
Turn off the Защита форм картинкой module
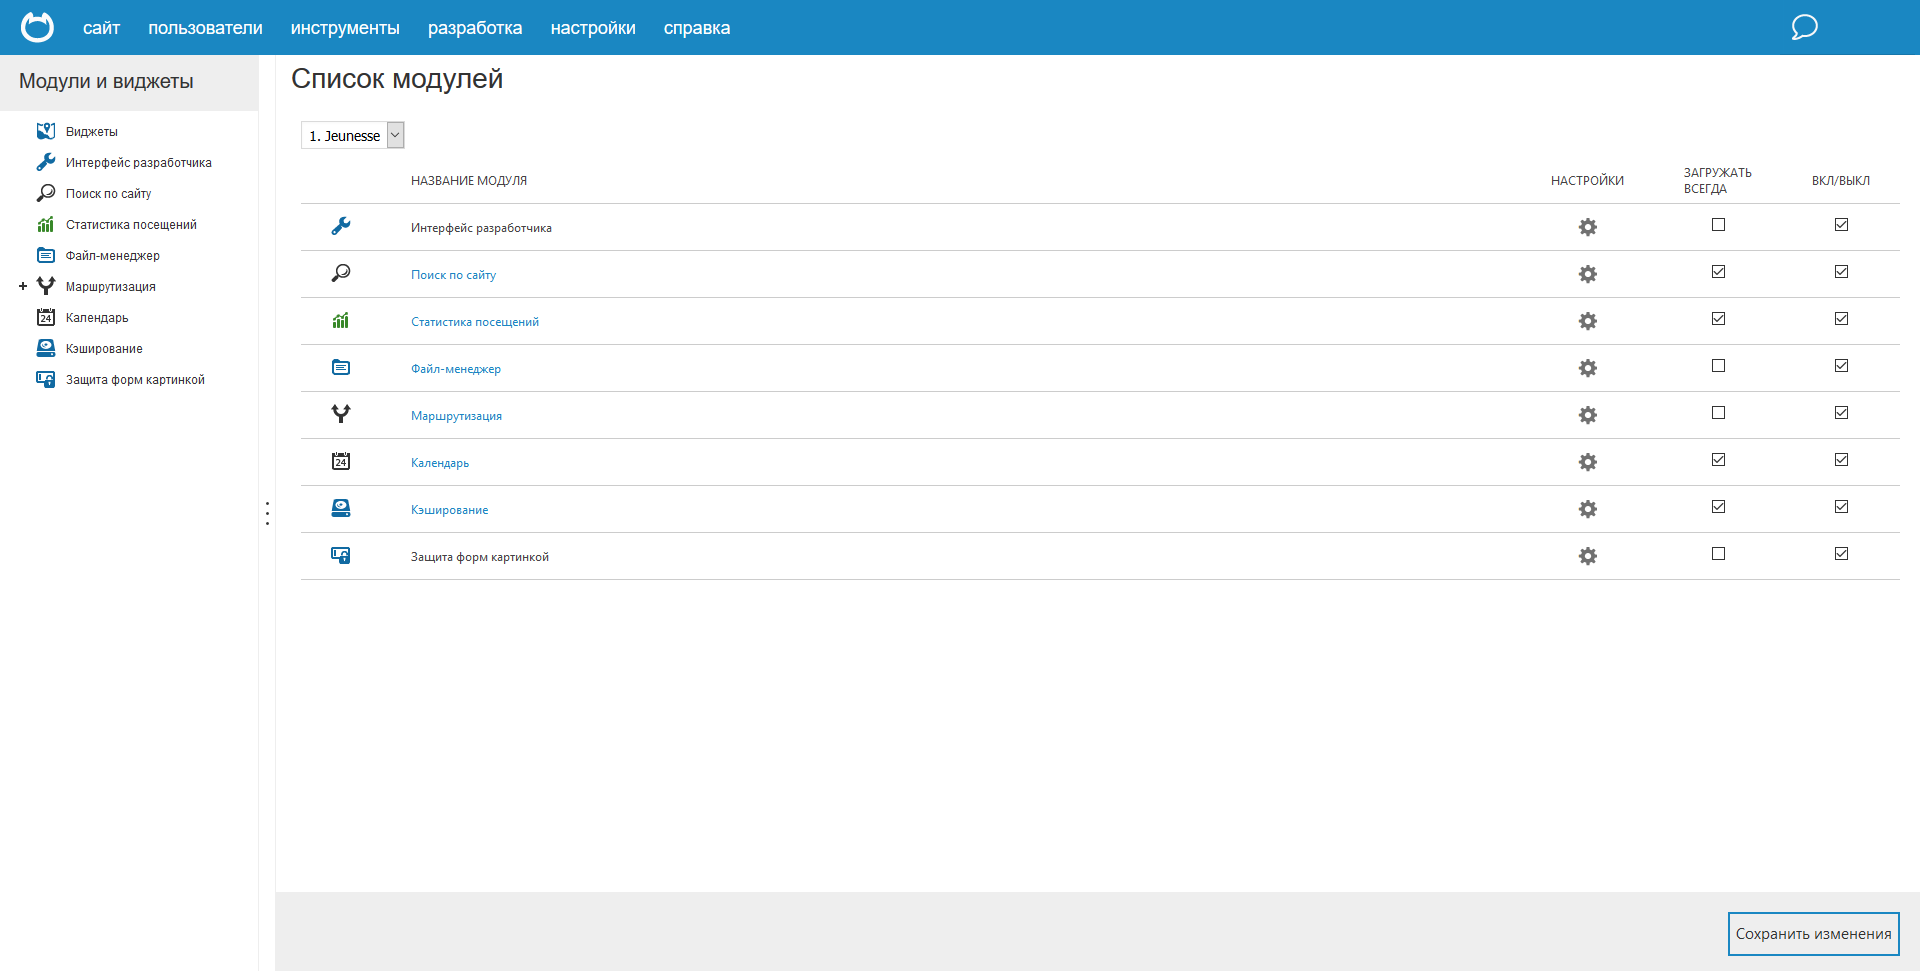click(1841, 554)
